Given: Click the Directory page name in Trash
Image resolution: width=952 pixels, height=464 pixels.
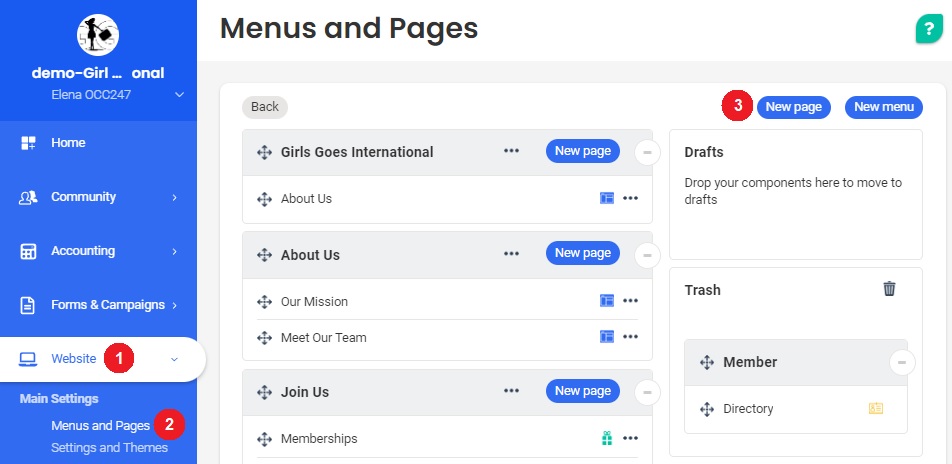Looking at the screenshot, I should coord(748,409).
